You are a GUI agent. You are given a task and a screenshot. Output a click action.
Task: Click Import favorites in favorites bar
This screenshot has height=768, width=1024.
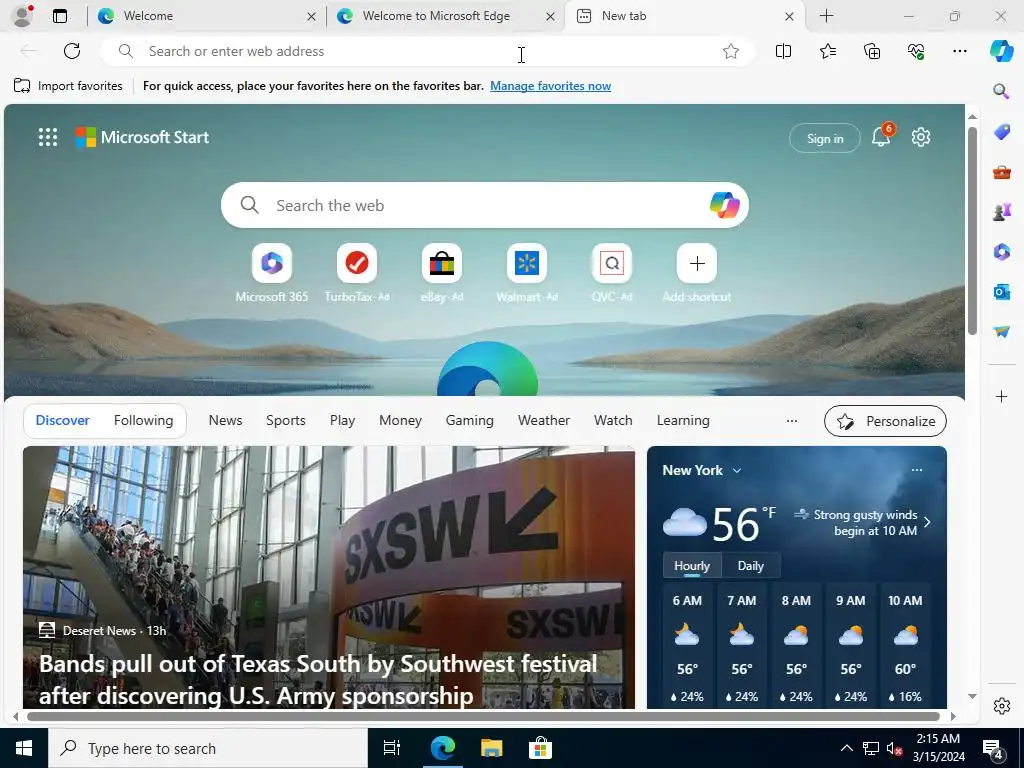click(68, 86)
